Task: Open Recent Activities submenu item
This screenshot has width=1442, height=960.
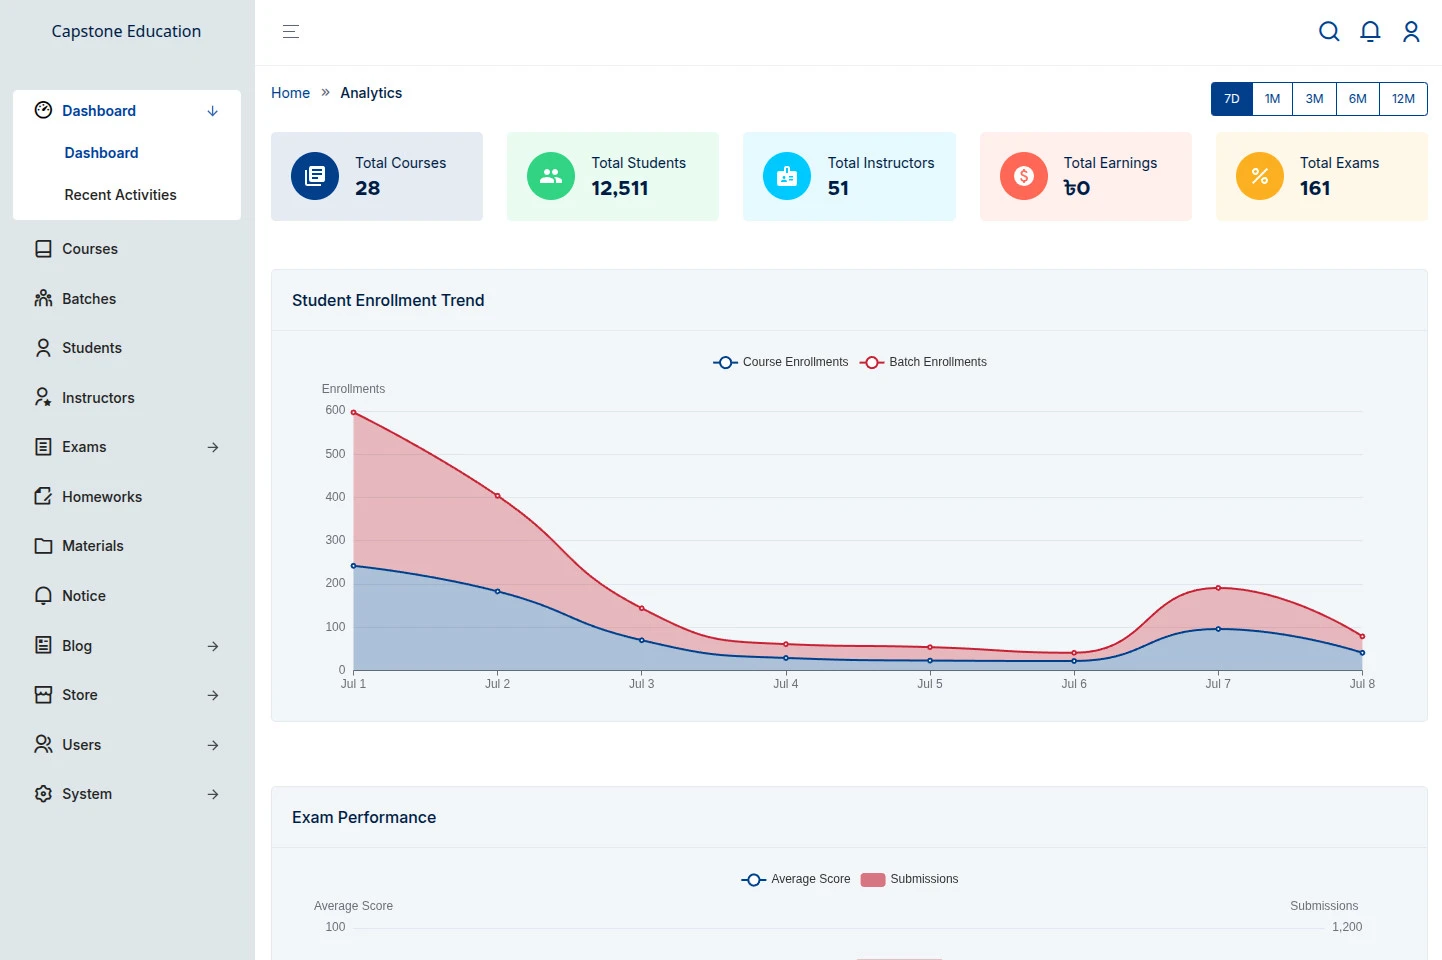Action: [x=121, y=195]
